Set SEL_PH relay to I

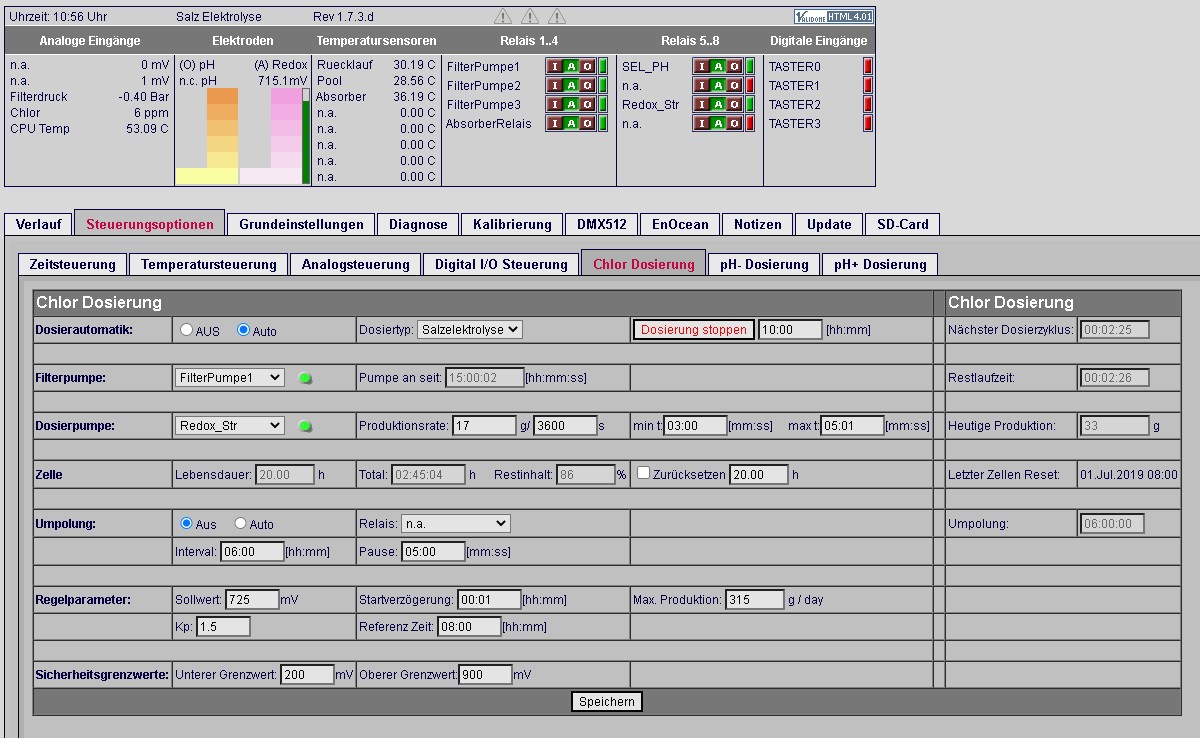click(x=702, y=66)
